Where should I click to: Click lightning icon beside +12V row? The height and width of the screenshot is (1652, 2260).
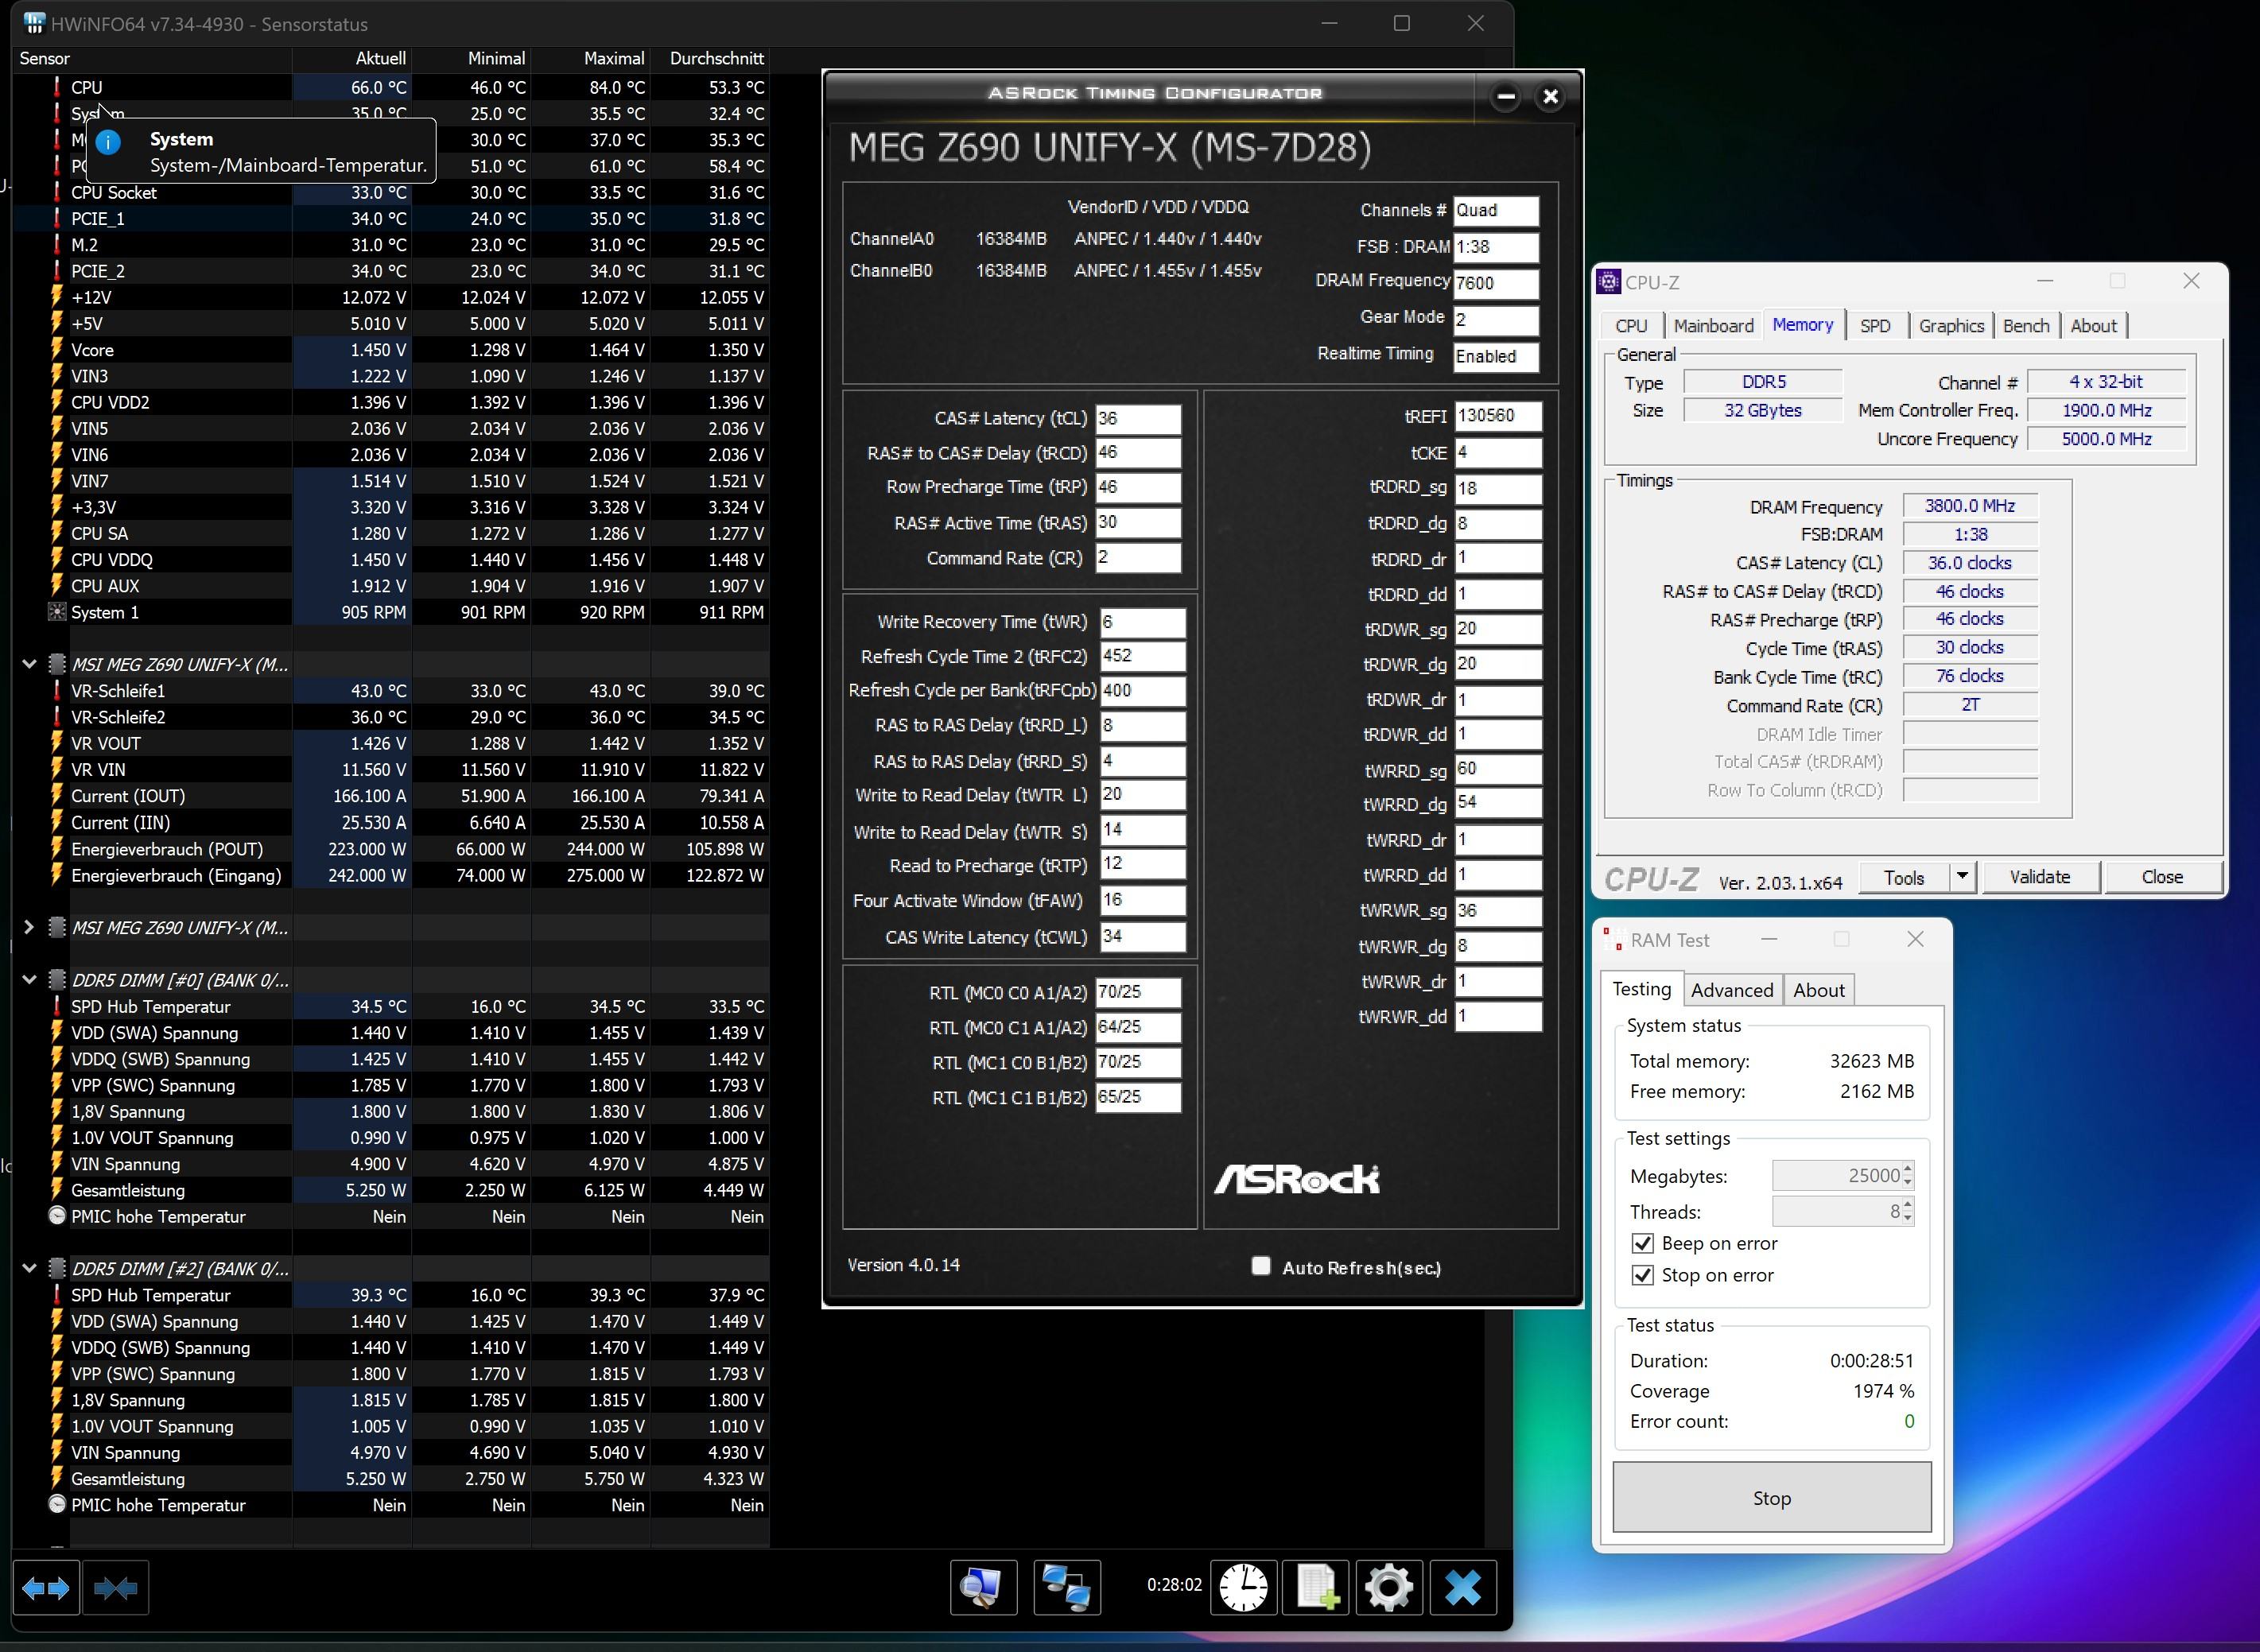[x=57, y=297]
